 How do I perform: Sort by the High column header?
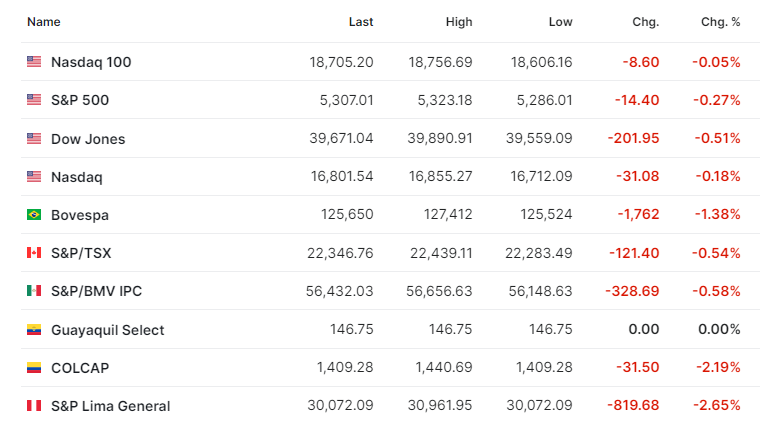coord(459,22)
